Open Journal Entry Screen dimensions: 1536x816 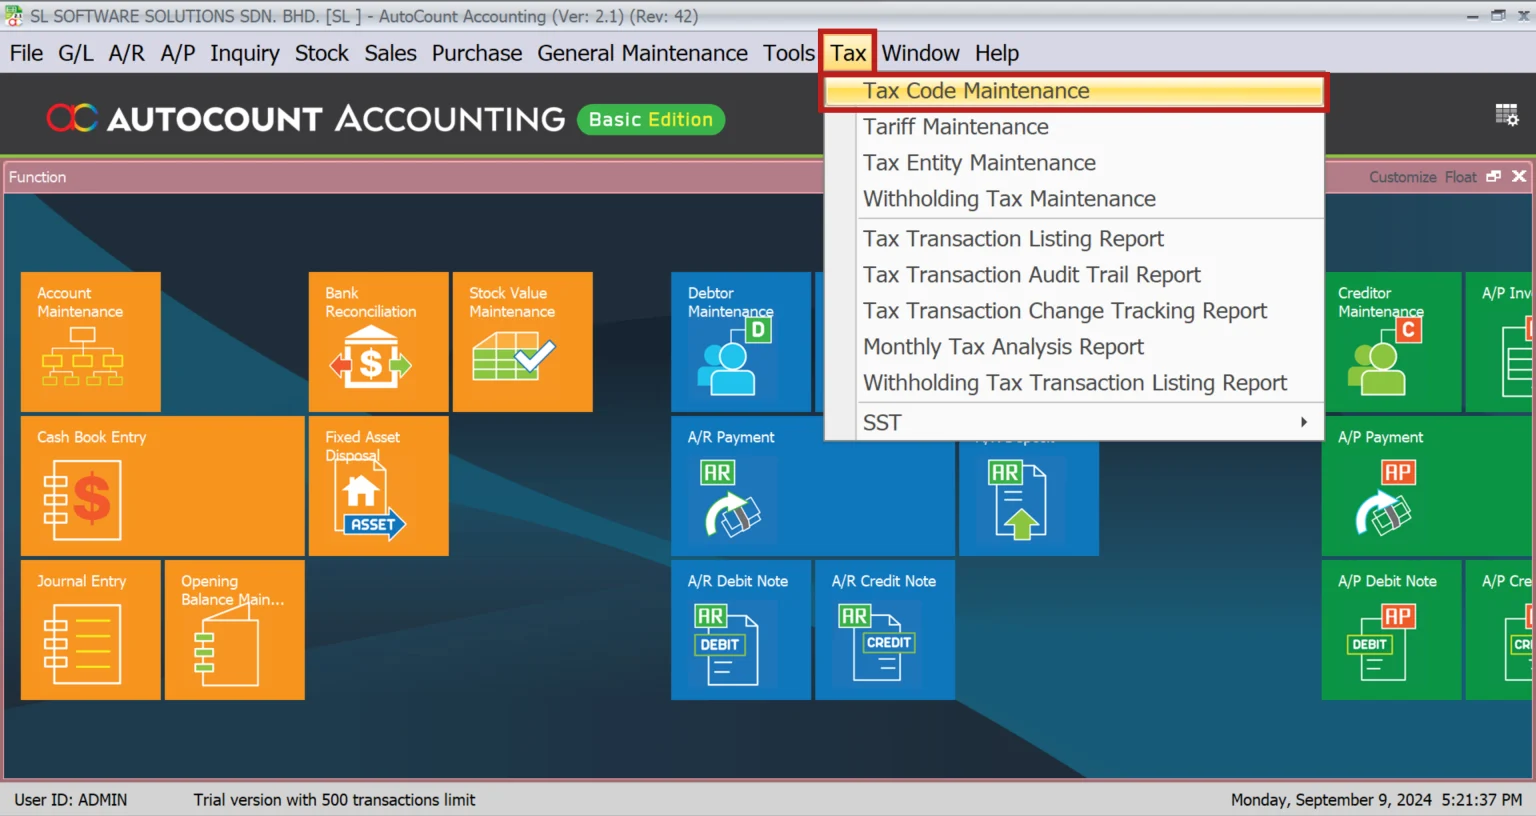click(x=90, y=630)
